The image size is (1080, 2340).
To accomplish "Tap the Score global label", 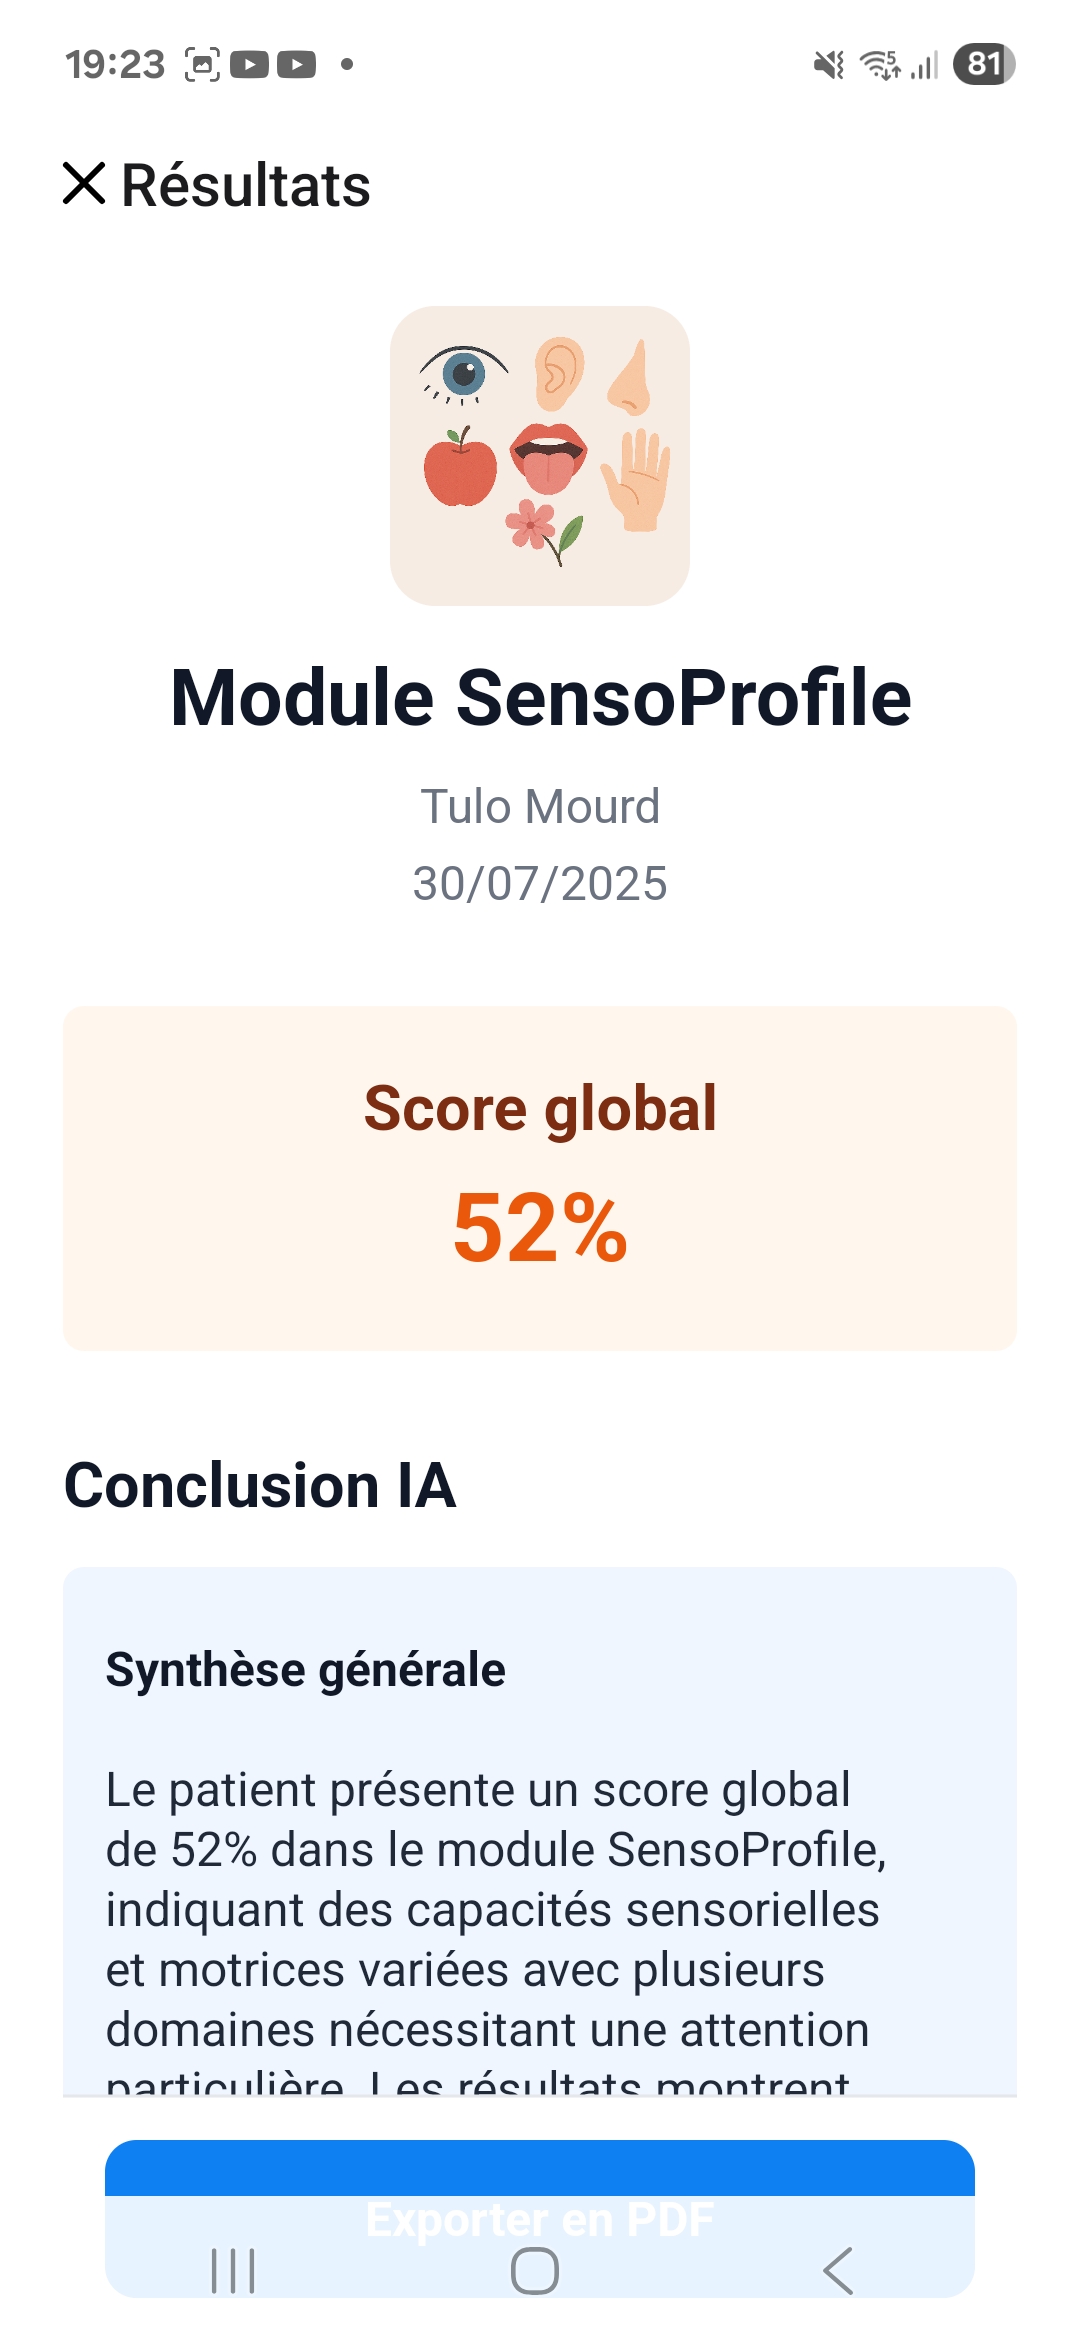I will click(540, 1108).
